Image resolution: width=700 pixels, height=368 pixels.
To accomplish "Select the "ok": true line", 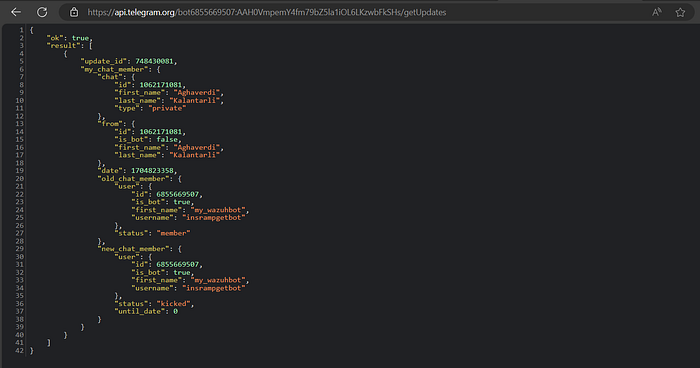I will tap(70, 38).
